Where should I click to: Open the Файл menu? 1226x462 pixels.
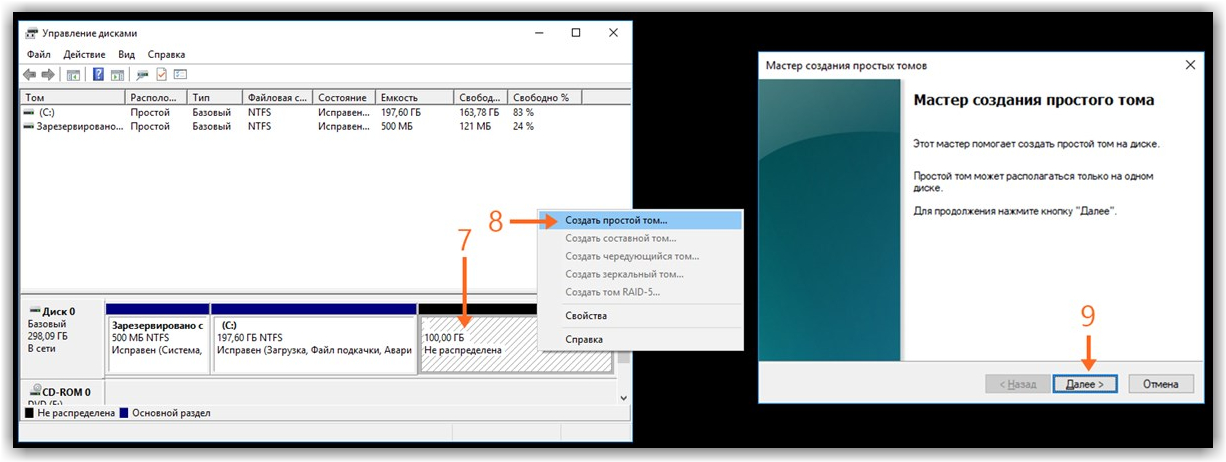point(39,54)
